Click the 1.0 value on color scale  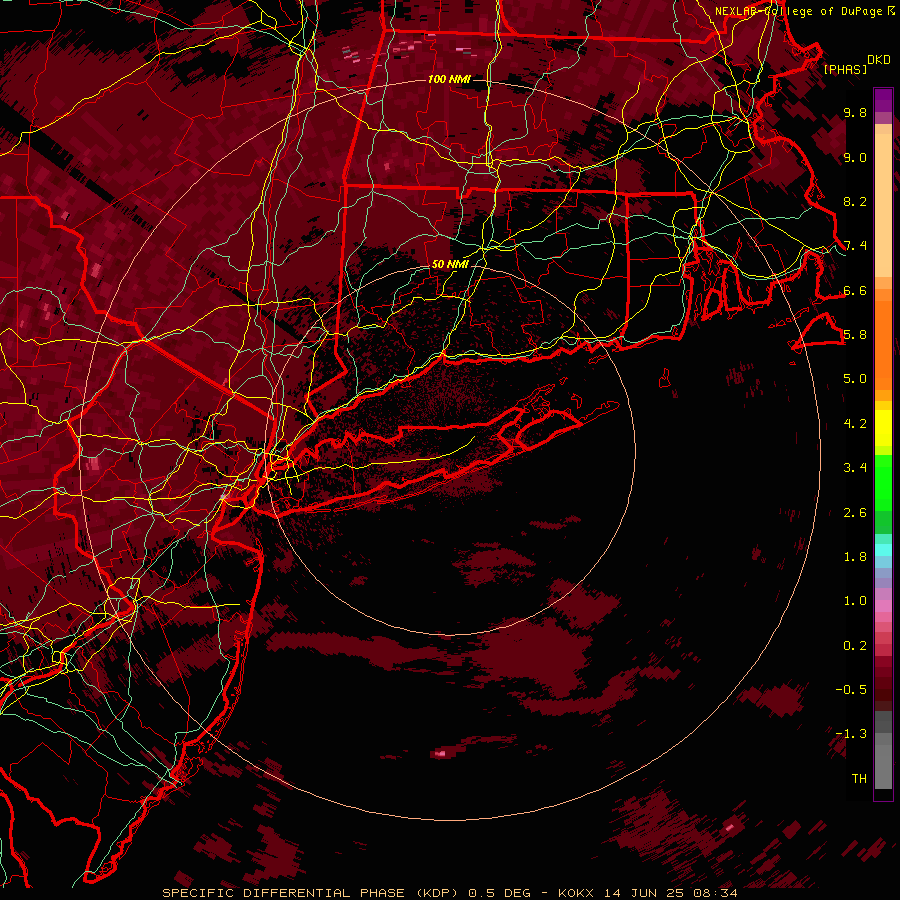tap(855, 601)
